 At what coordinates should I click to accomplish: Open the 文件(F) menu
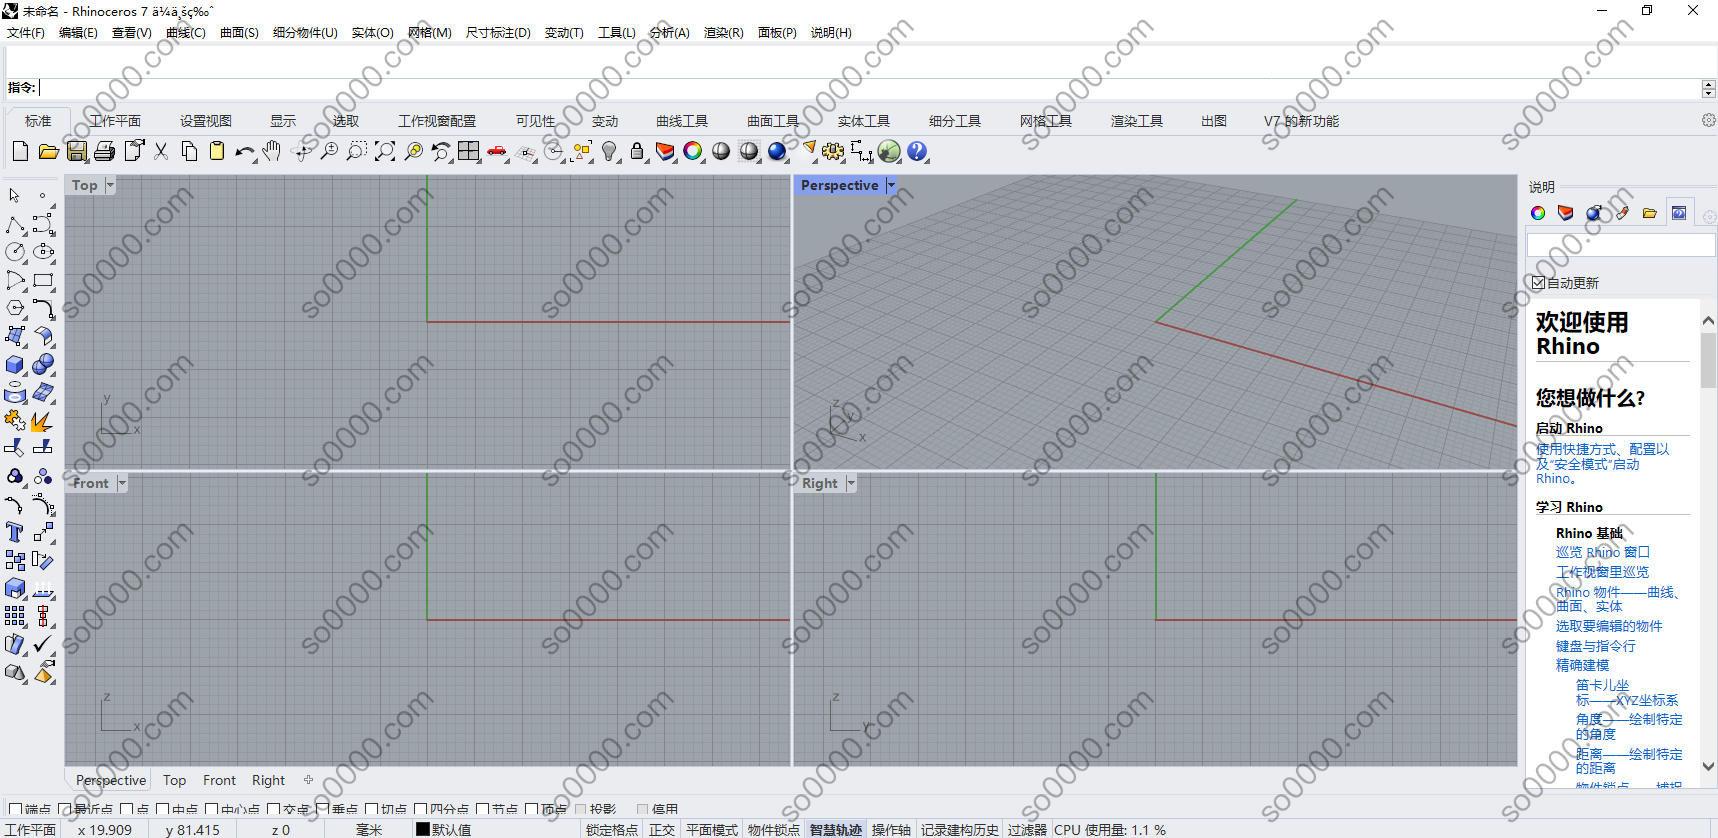click(26, 33)
